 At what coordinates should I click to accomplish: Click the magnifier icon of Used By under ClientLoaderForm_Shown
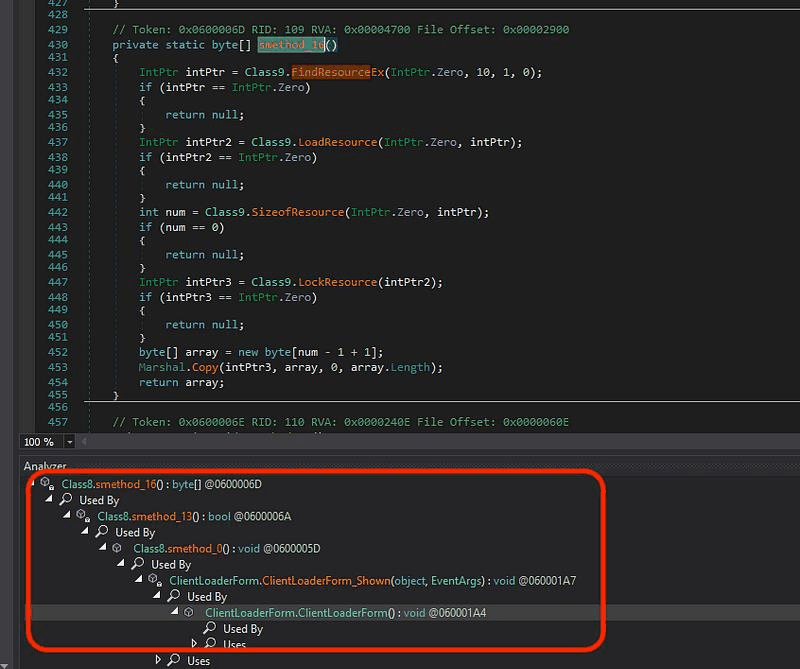[x=173, y=596]
